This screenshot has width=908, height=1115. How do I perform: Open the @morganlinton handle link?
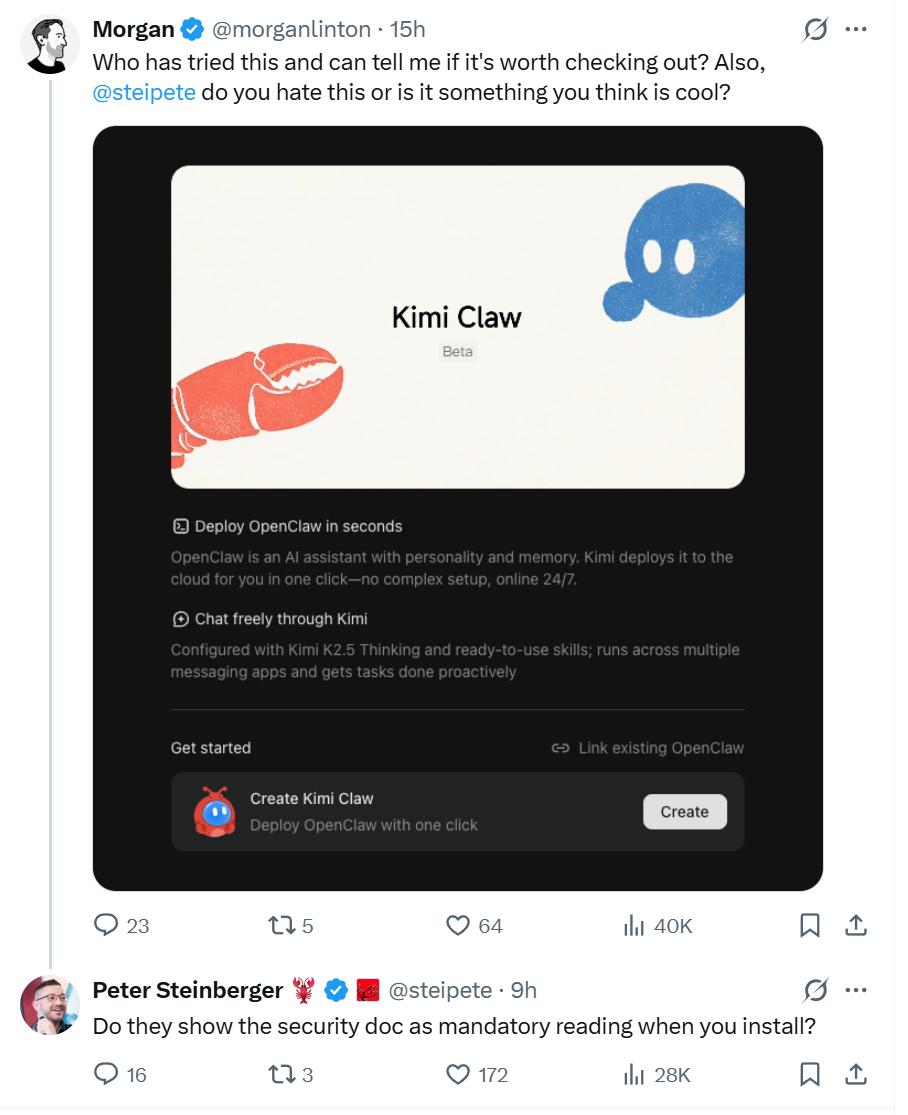291,30
